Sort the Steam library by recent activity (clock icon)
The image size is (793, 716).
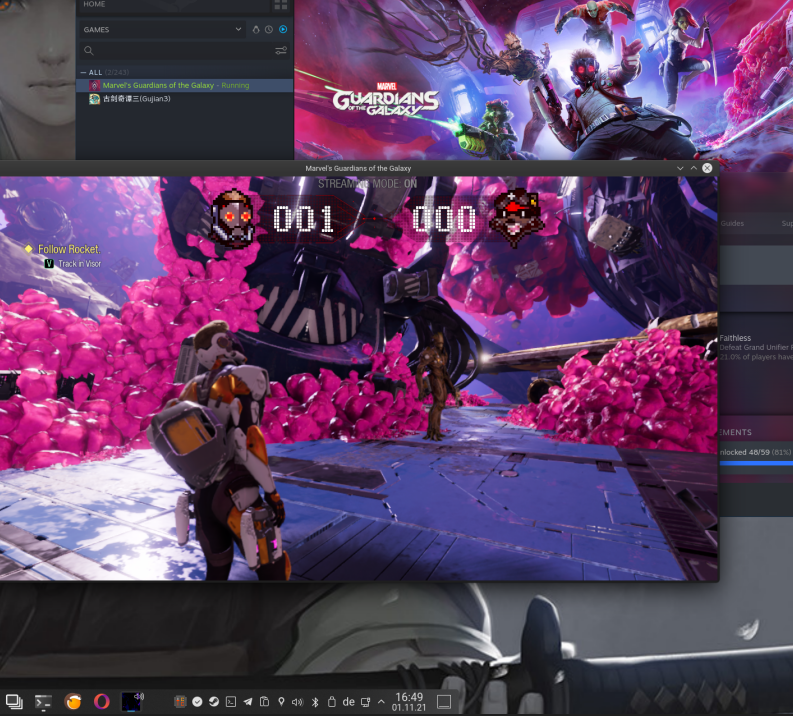pyautogui.click(x=269, y=30)
